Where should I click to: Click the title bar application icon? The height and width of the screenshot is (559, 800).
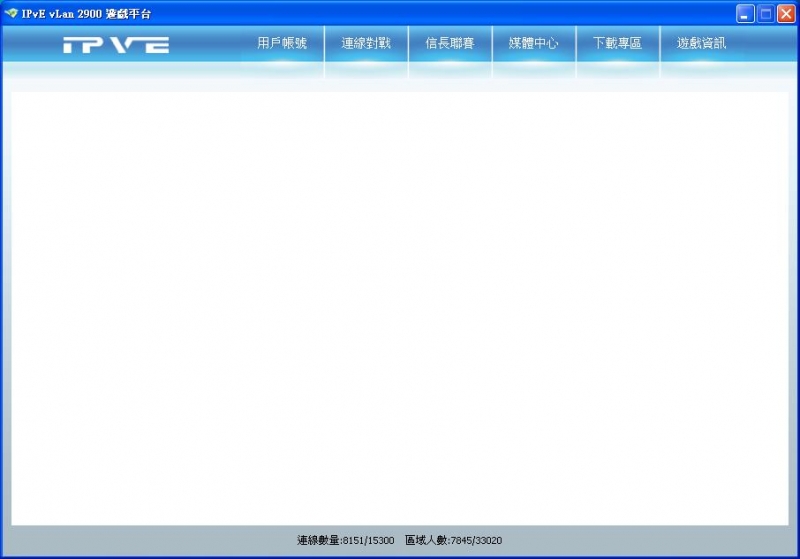pyautogui.click(x=11, y=13)
